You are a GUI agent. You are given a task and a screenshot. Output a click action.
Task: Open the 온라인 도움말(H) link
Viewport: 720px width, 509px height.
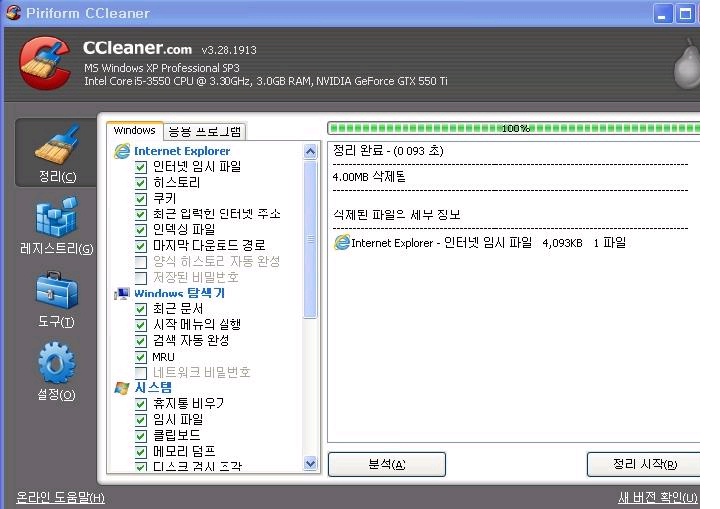(60, 497)
